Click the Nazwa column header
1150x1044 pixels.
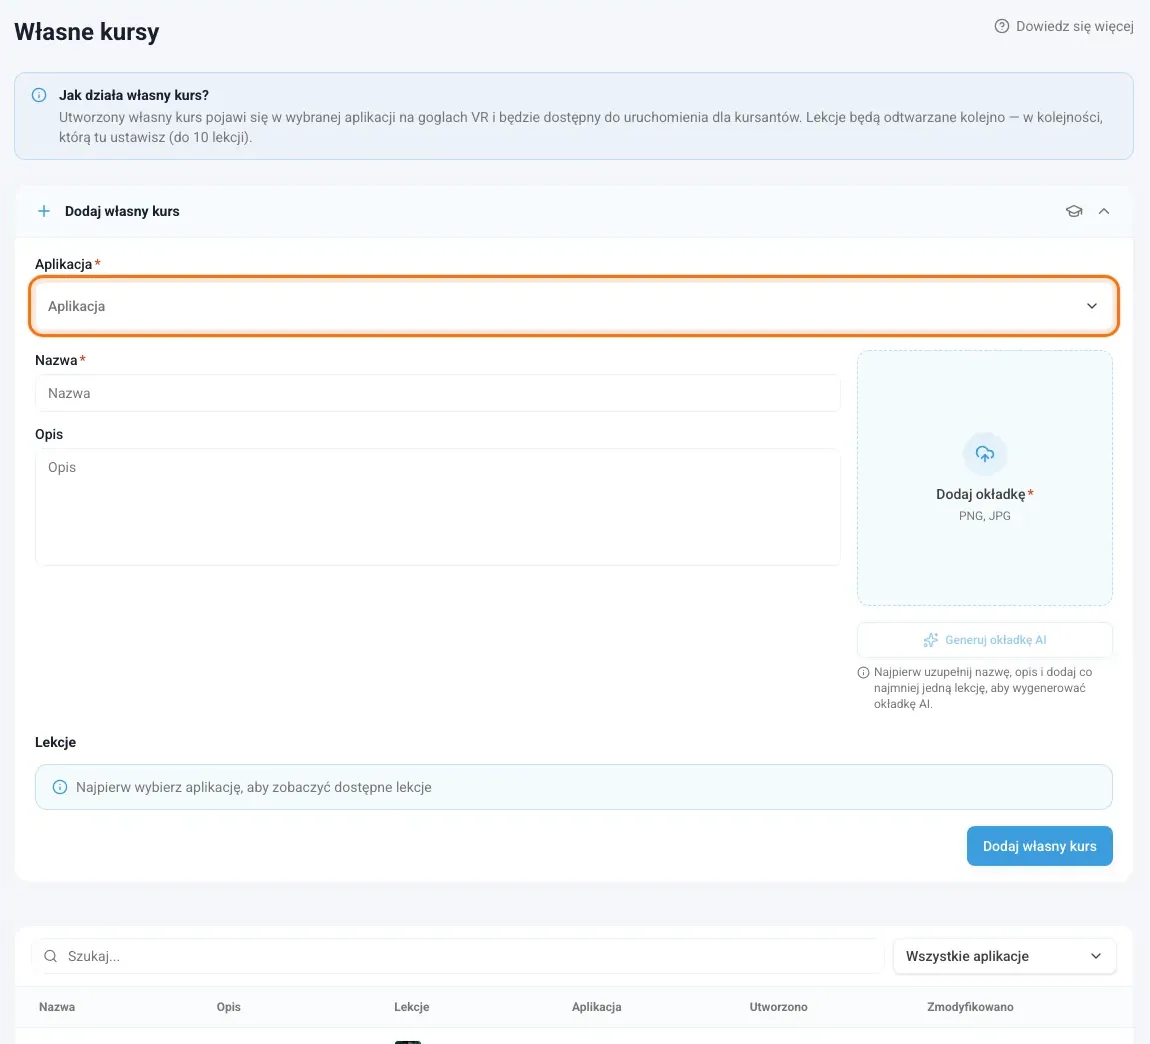click(x=57, y=1007)
